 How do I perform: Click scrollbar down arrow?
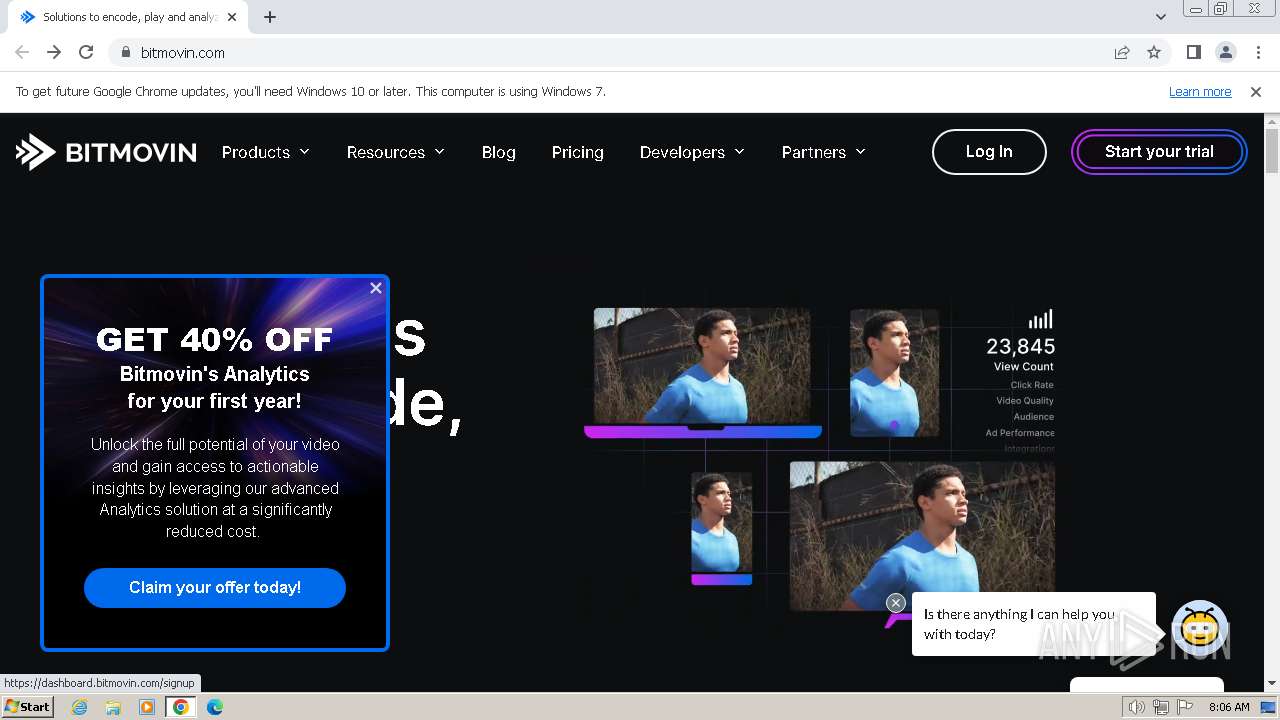tap(1272, 684)
